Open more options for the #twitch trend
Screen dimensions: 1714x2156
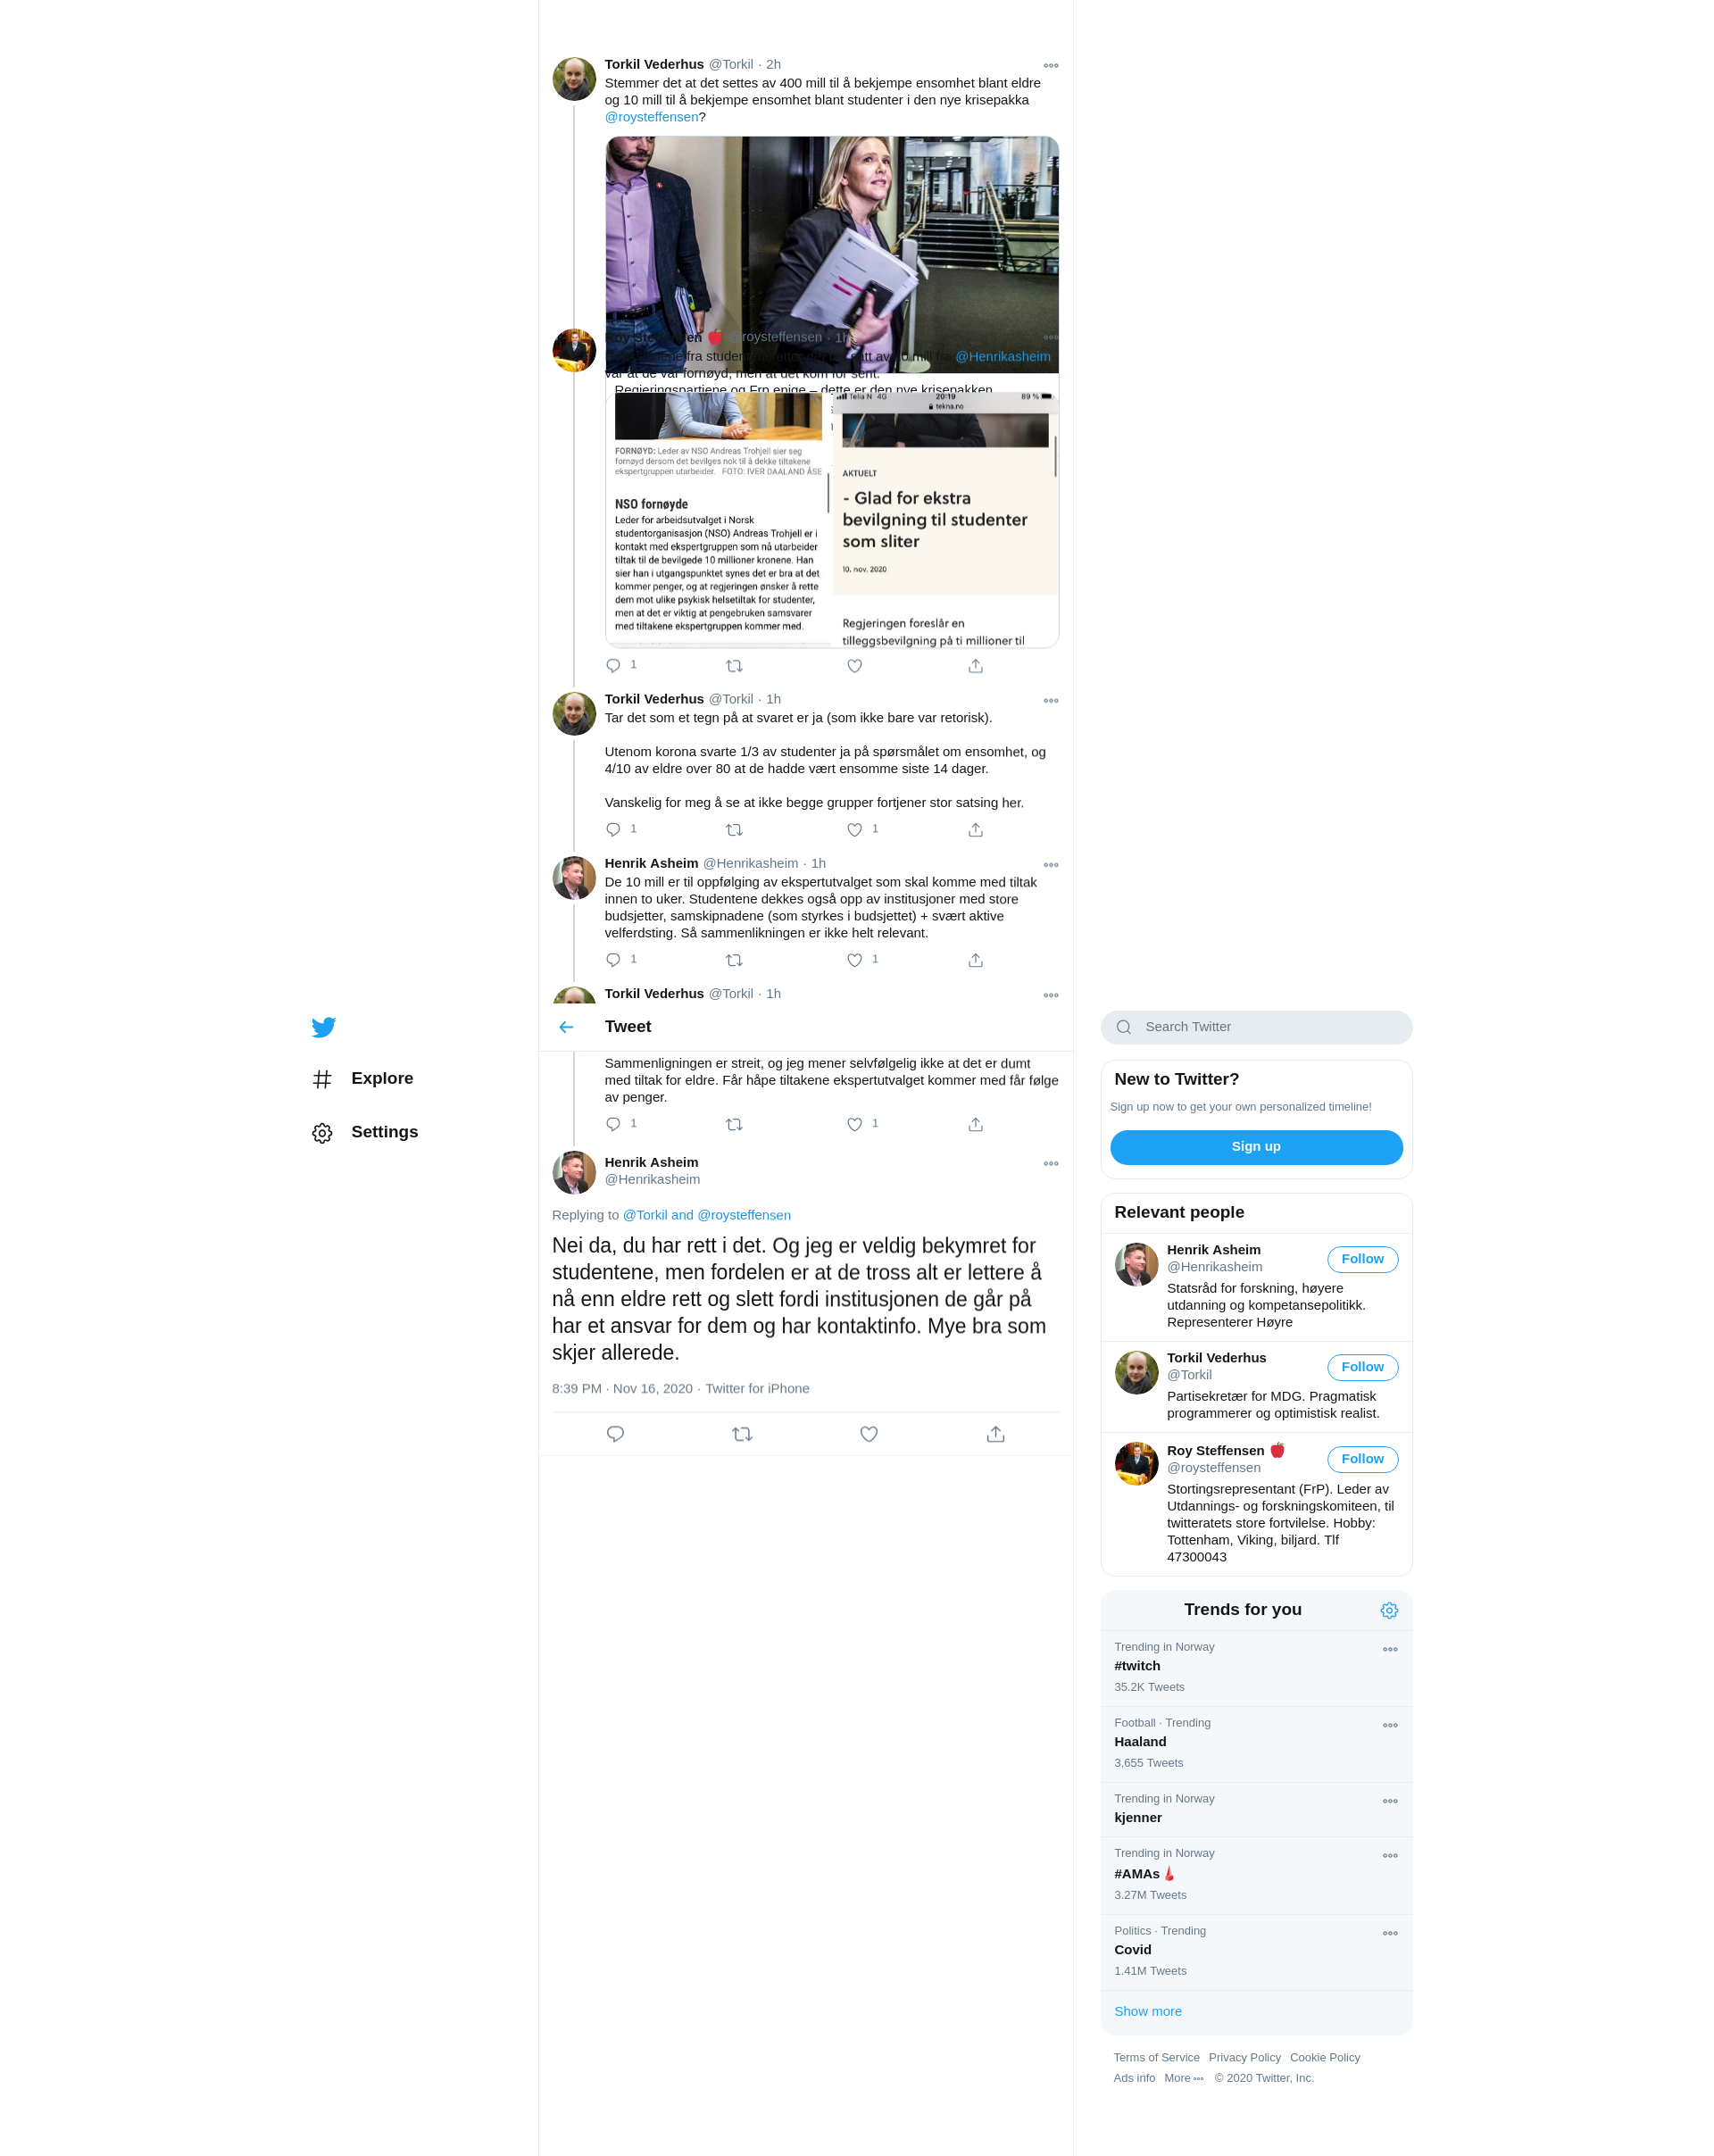click(1389, 1649)
